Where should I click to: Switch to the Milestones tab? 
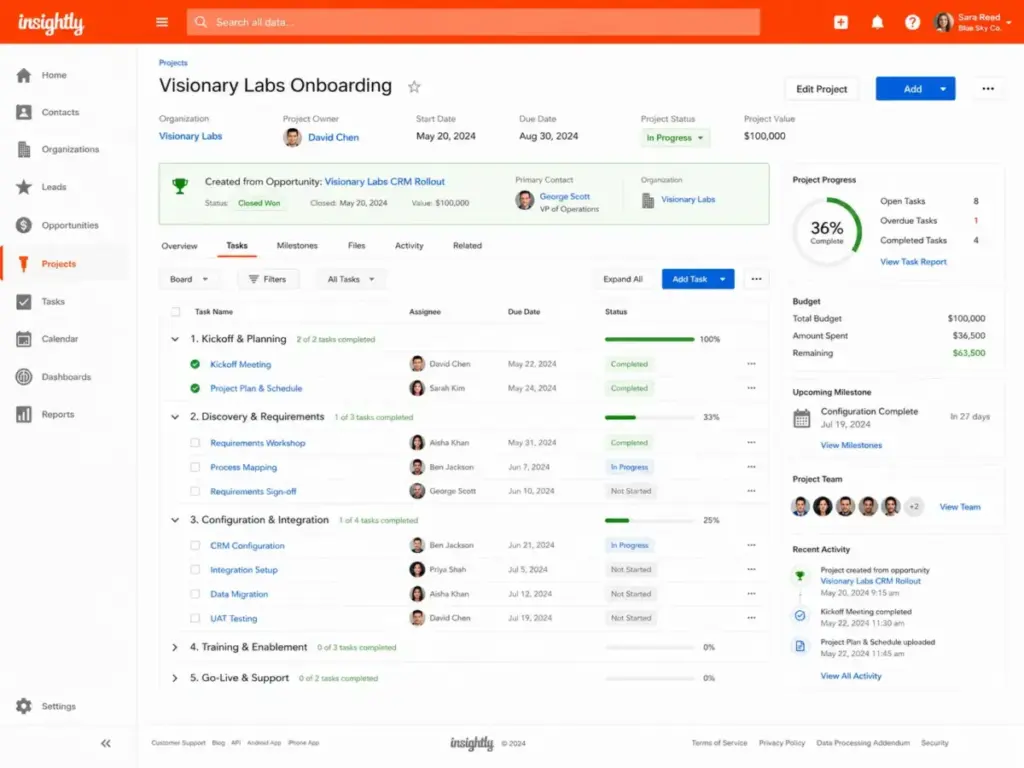point(297,246)
